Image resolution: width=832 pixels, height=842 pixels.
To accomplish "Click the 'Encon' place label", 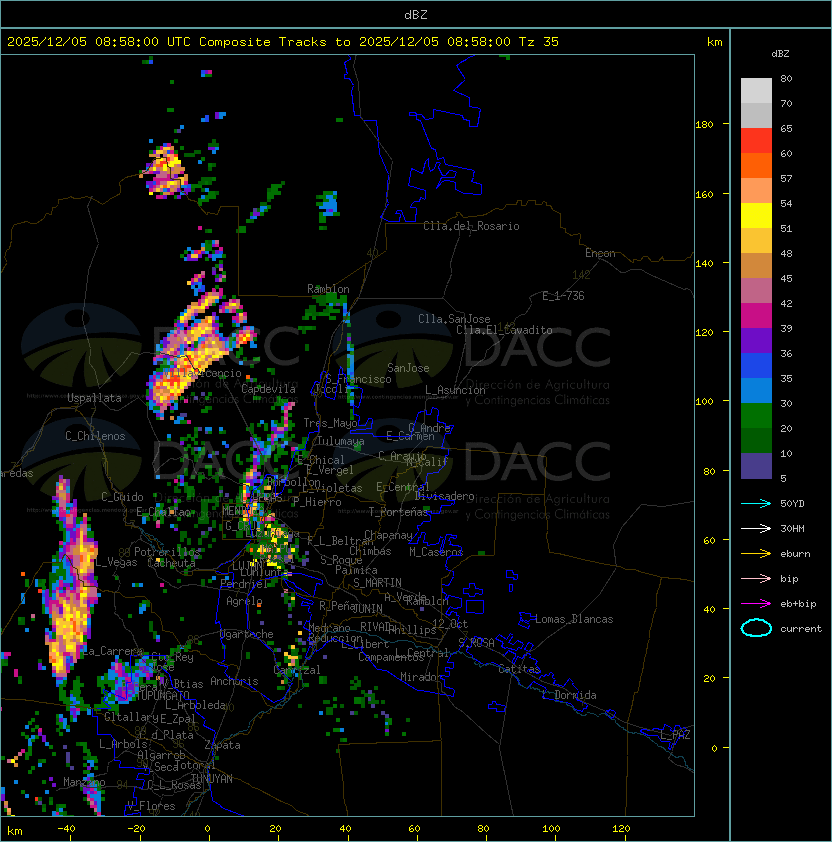I will point(600,253).
